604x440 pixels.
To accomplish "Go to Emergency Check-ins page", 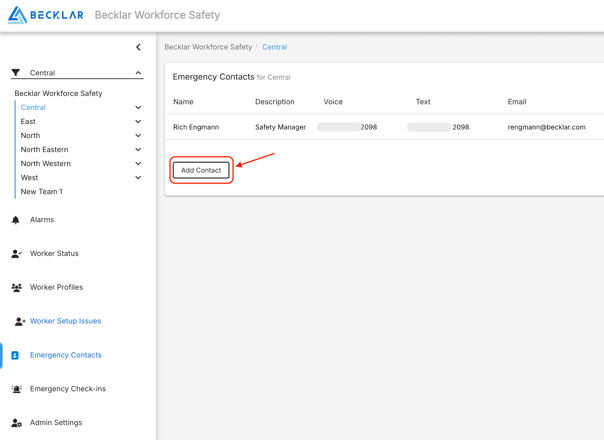I will point(67,389).
